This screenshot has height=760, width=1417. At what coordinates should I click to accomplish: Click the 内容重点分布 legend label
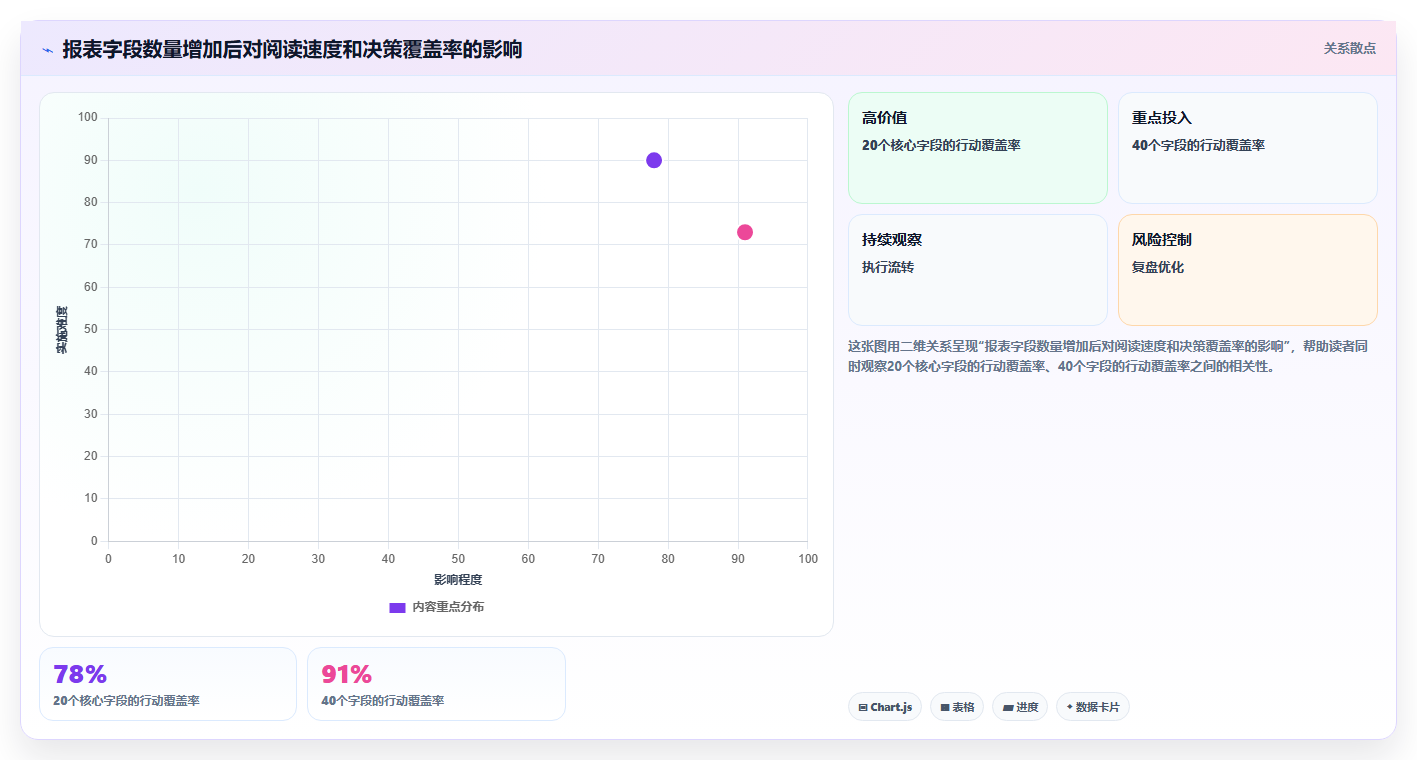point(448,607)
